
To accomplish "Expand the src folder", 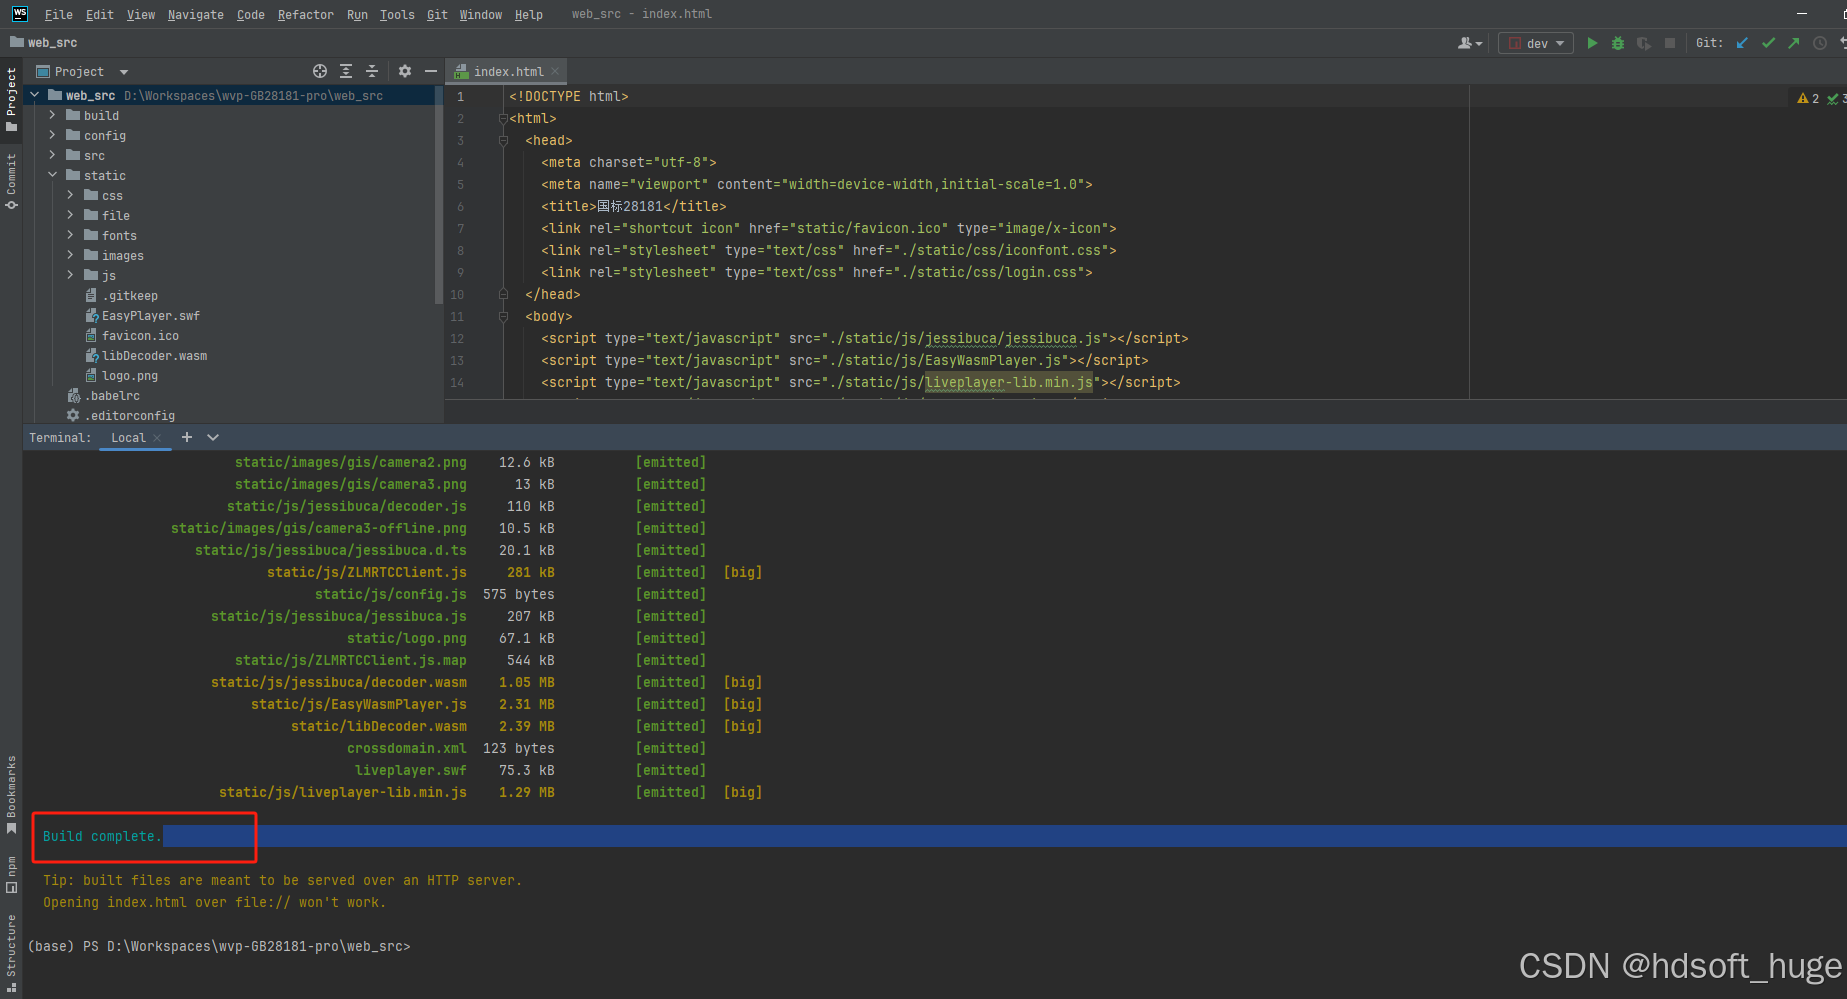I will [53, 155].
